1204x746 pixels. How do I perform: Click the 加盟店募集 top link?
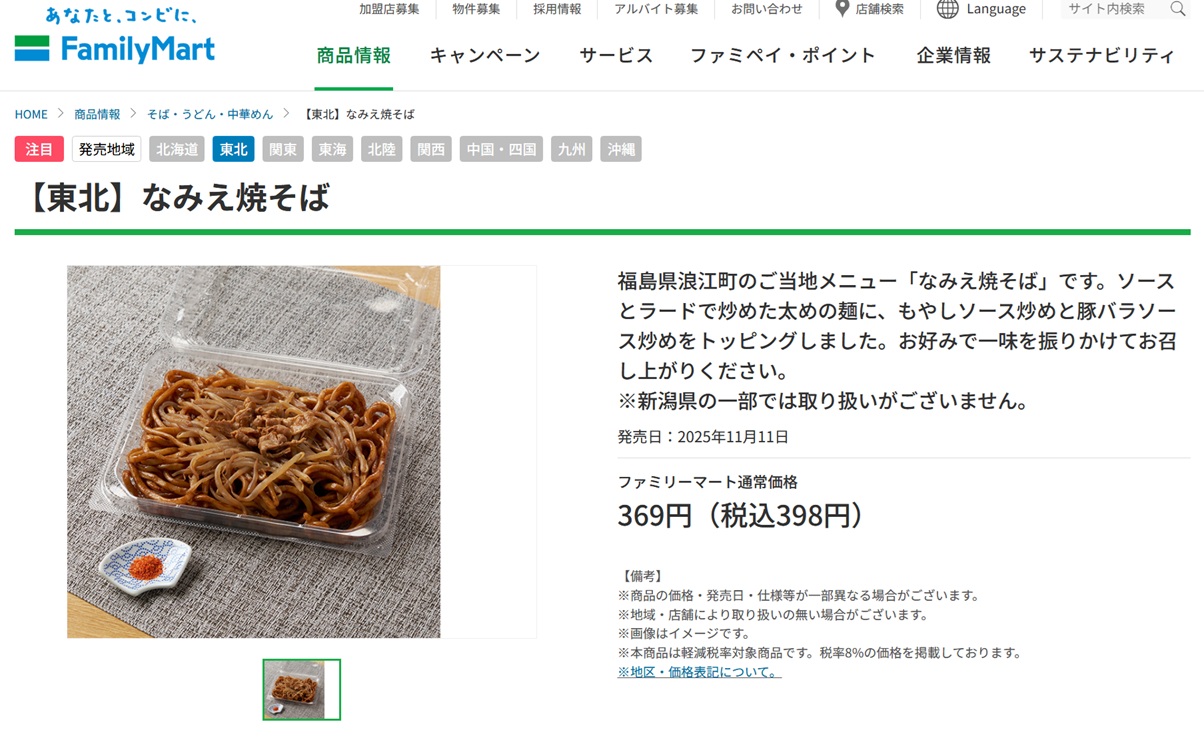[389, 9]
